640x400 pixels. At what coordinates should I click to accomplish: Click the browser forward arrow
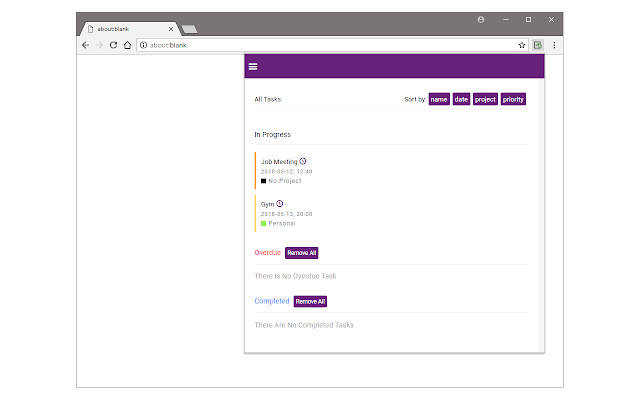[99, 45]
